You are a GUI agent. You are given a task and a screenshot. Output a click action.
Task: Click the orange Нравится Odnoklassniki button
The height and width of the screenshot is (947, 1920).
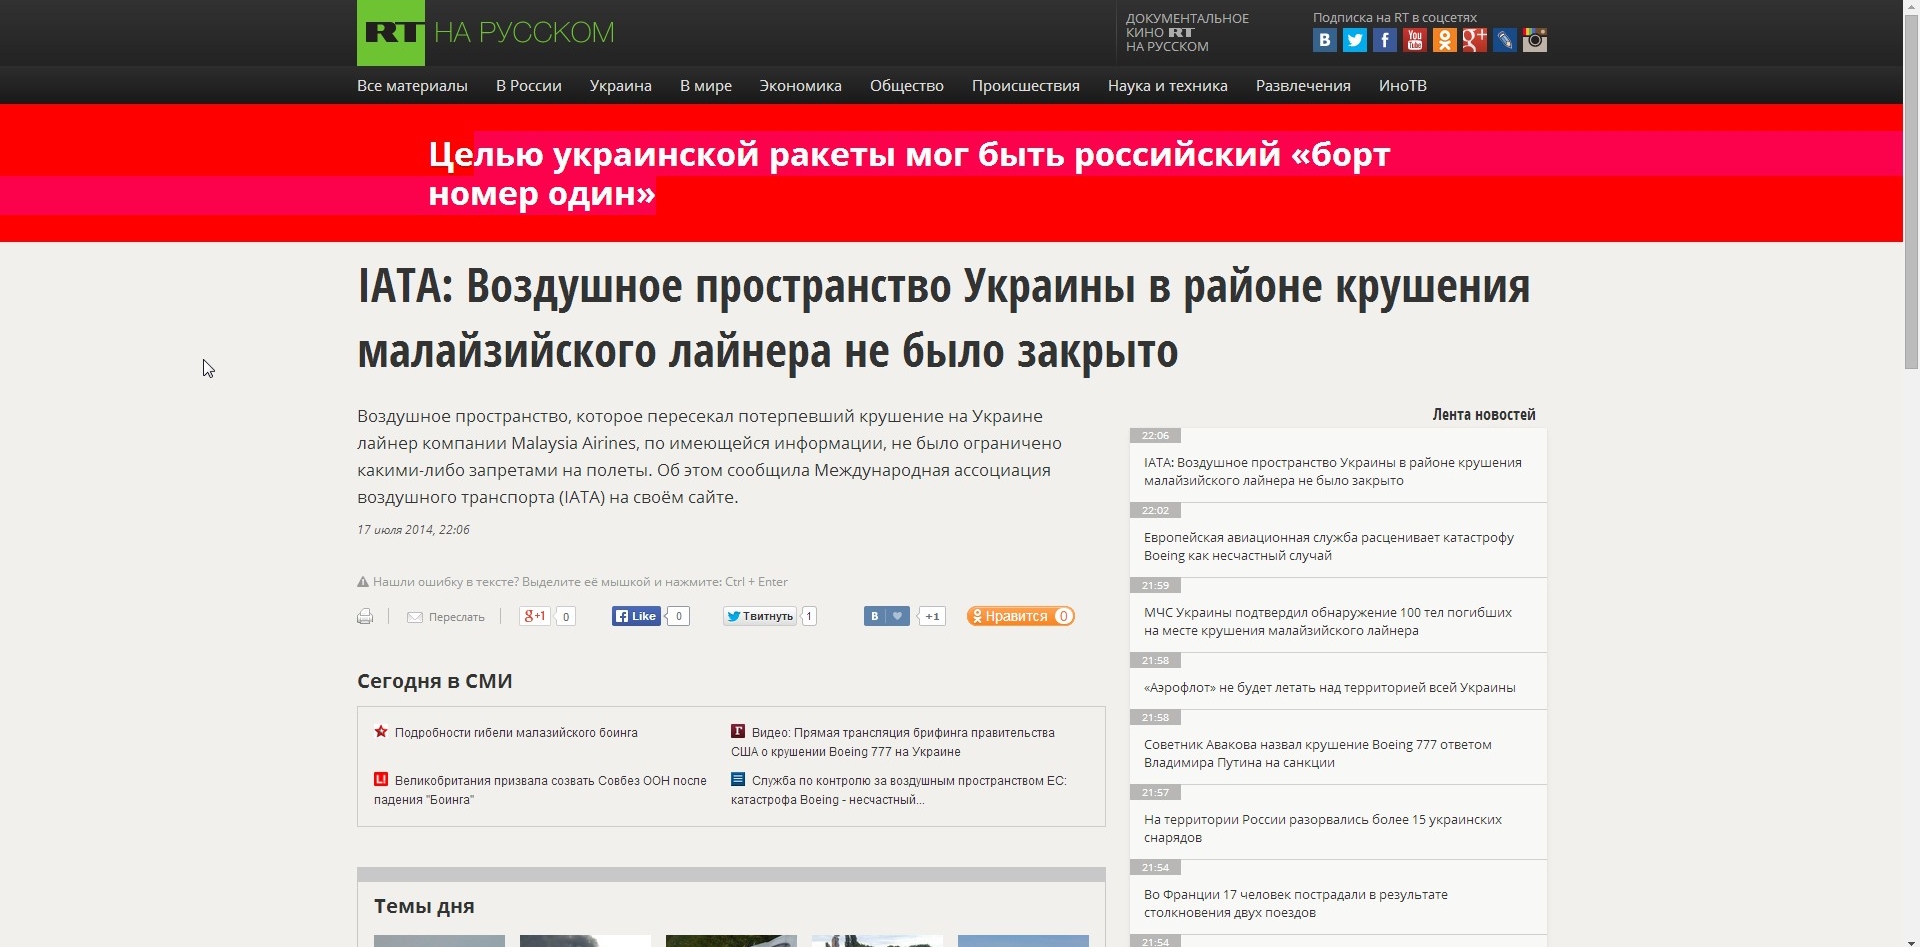(1020, 616)
